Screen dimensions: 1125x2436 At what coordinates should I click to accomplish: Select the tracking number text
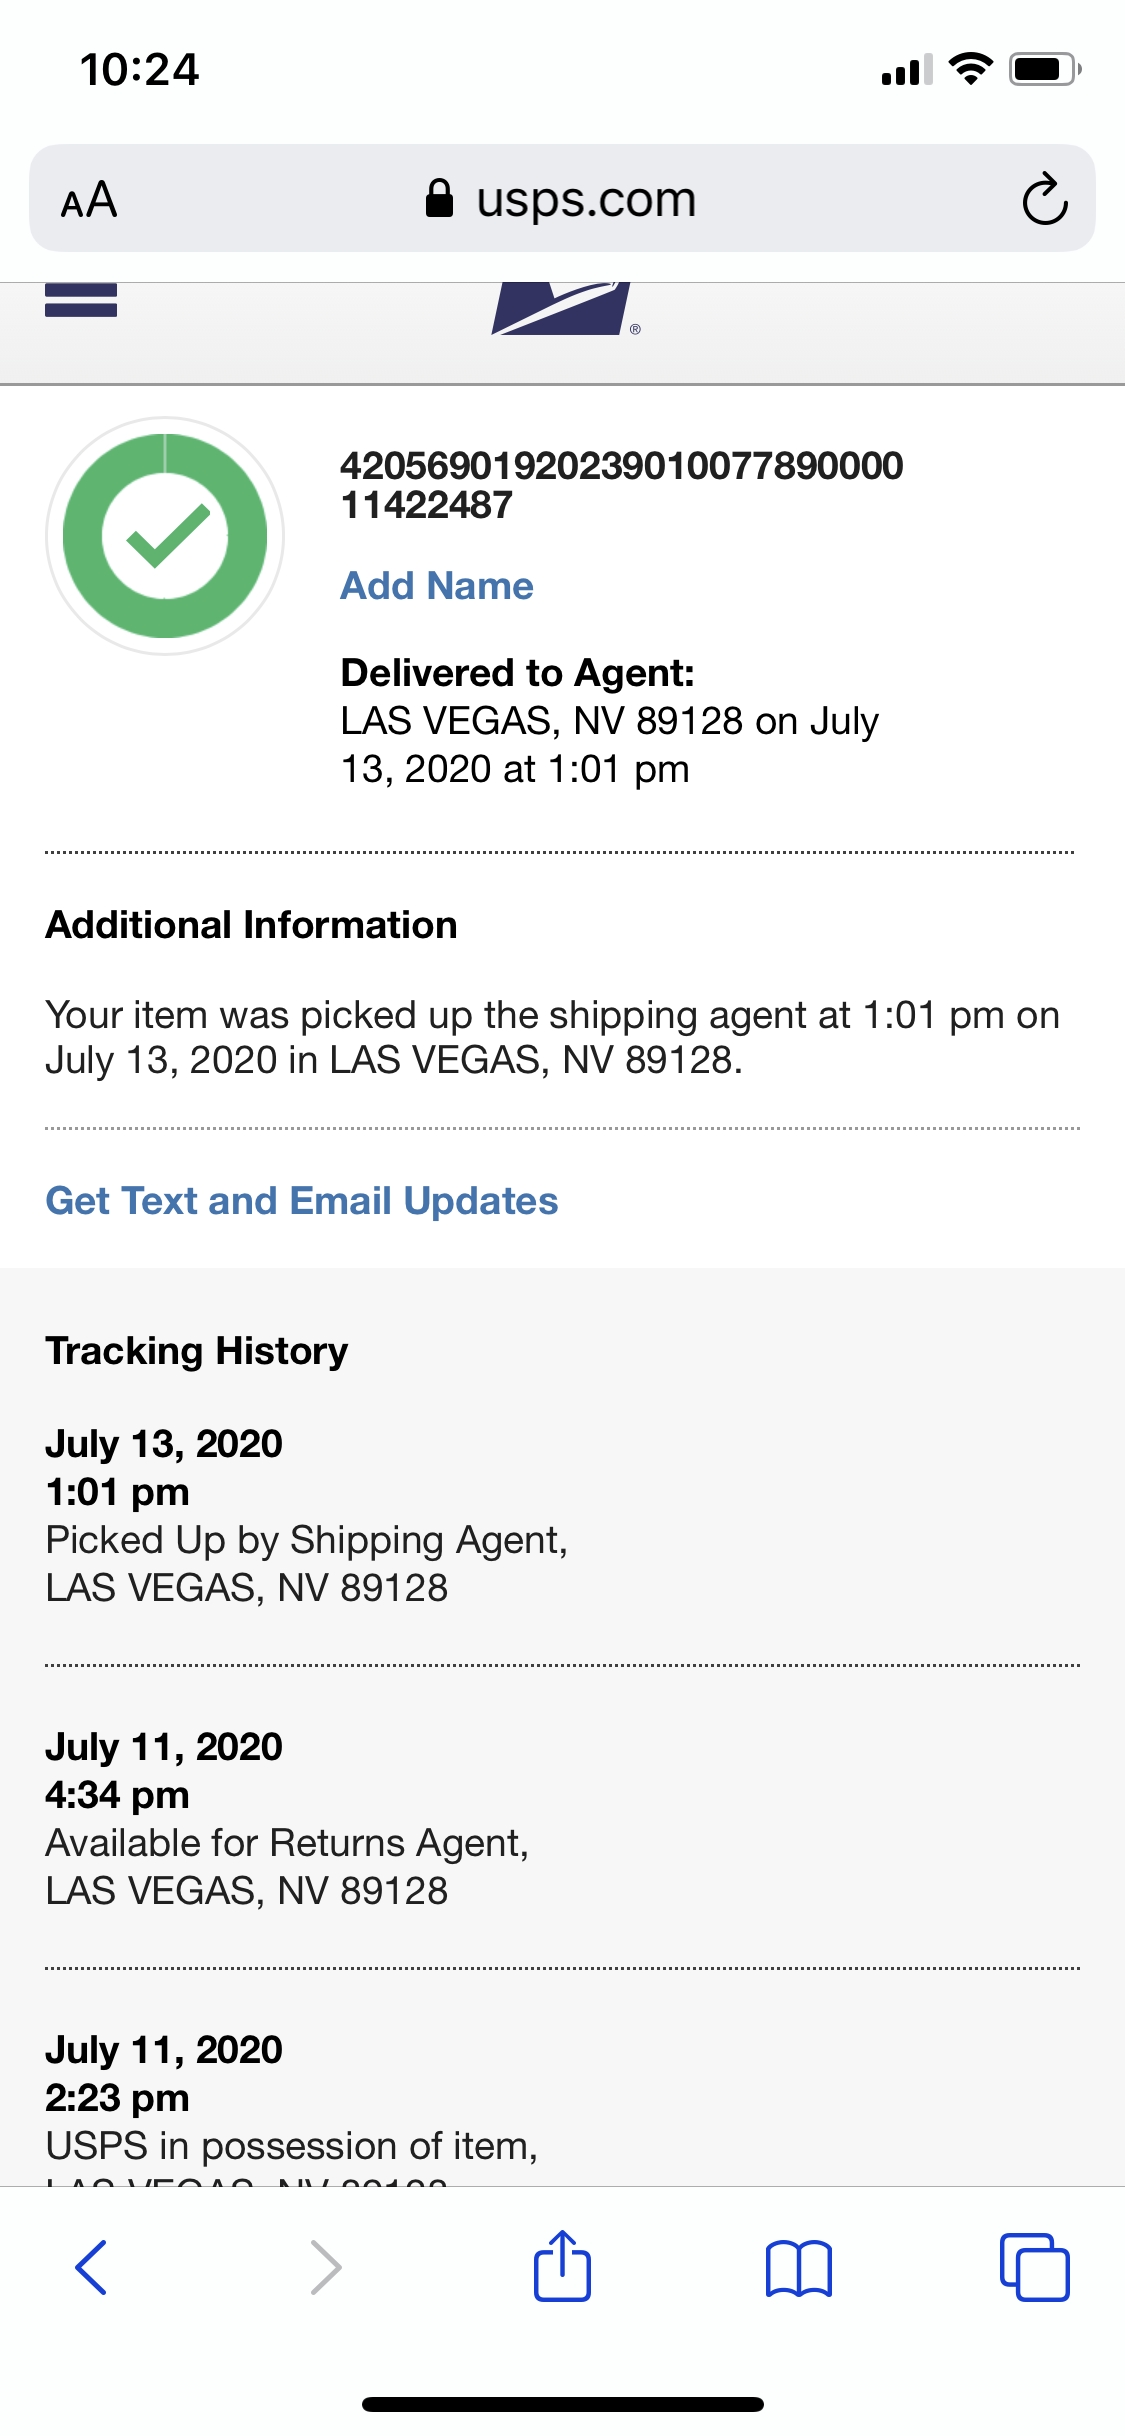[620, 485]
